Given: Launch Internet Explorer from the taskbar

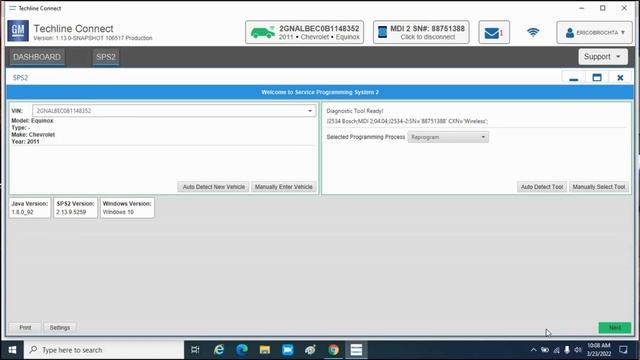Looking at the screenshot, I should 219,350.
